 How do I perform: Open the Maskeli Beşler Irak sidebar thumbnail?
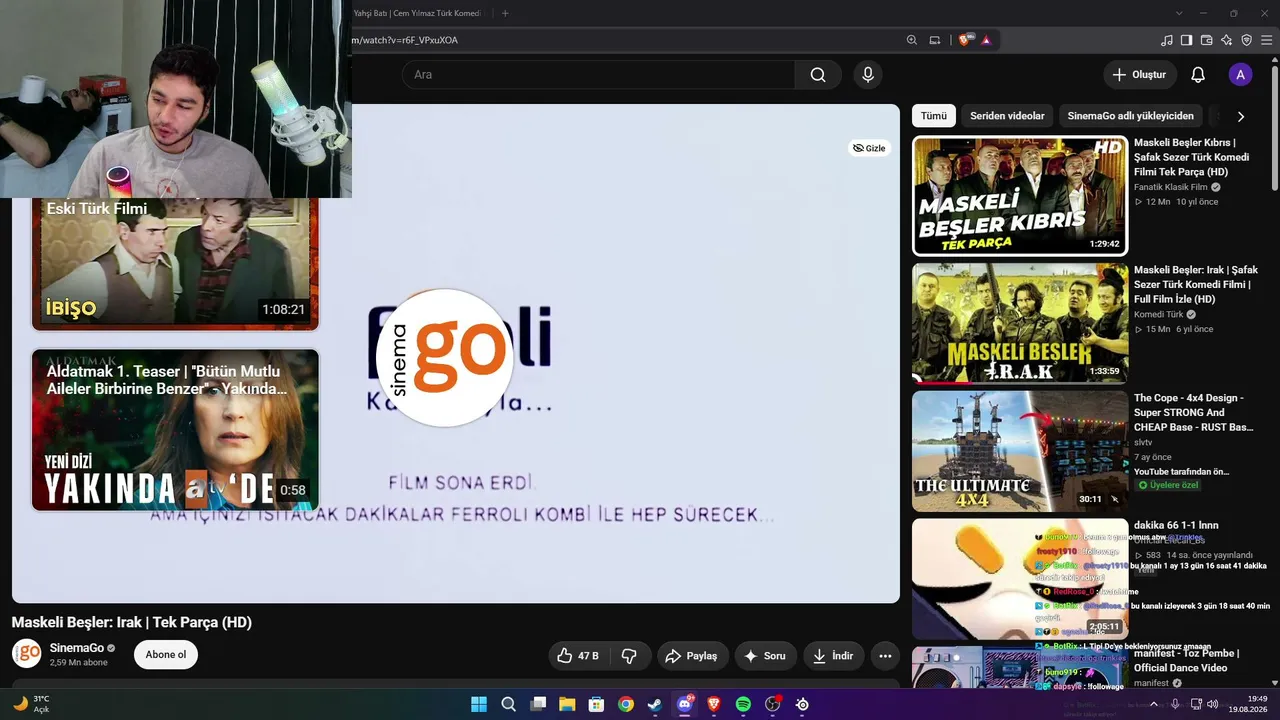pyautogui.click(x=1020, y=323)
